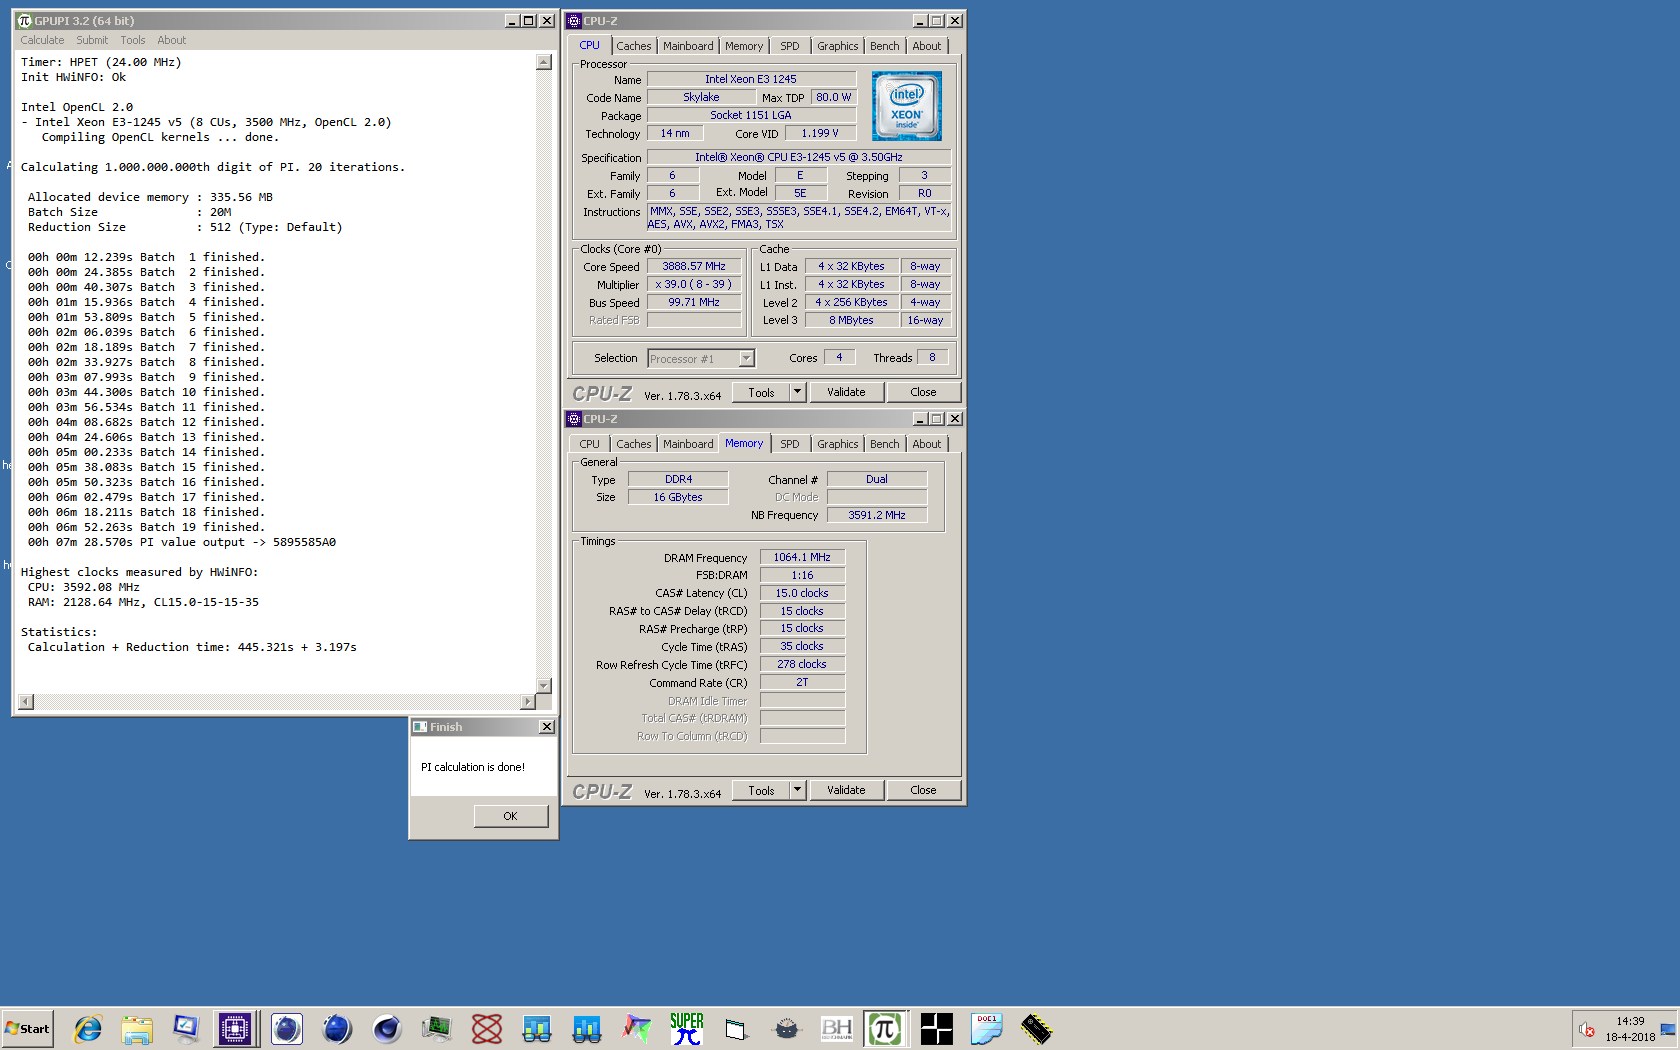Screen dimensions: 1680x1050
Task: Open Graphics tab in upper CPU-Z
Action: 838,46
